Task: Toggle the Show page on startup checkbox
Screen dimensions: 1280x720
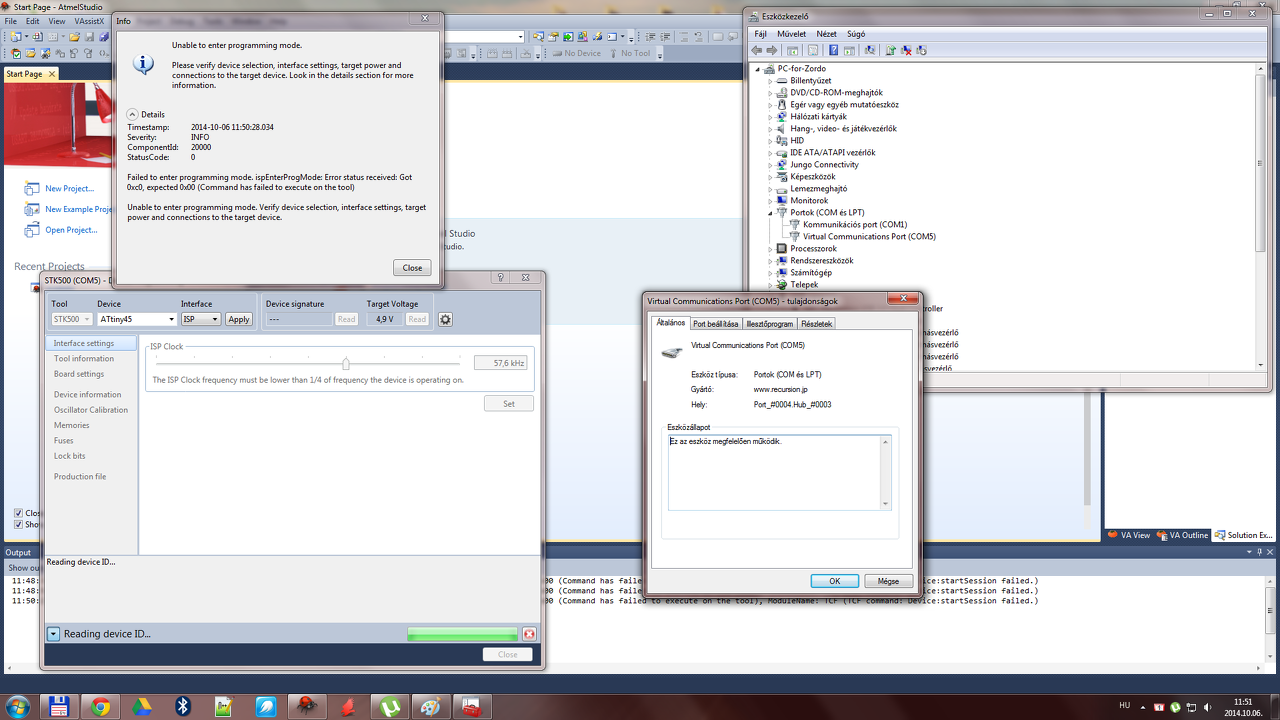Action: click(x=18, y=524)
